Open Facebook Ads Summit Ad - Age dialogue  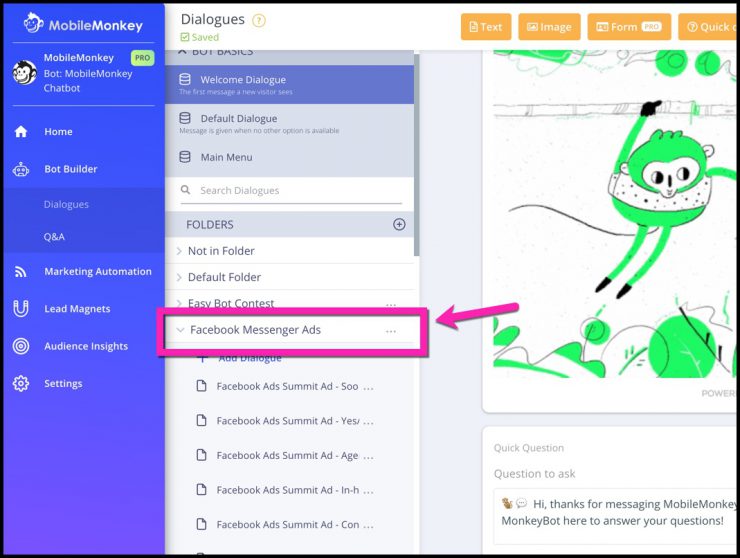tap(287, 456)
